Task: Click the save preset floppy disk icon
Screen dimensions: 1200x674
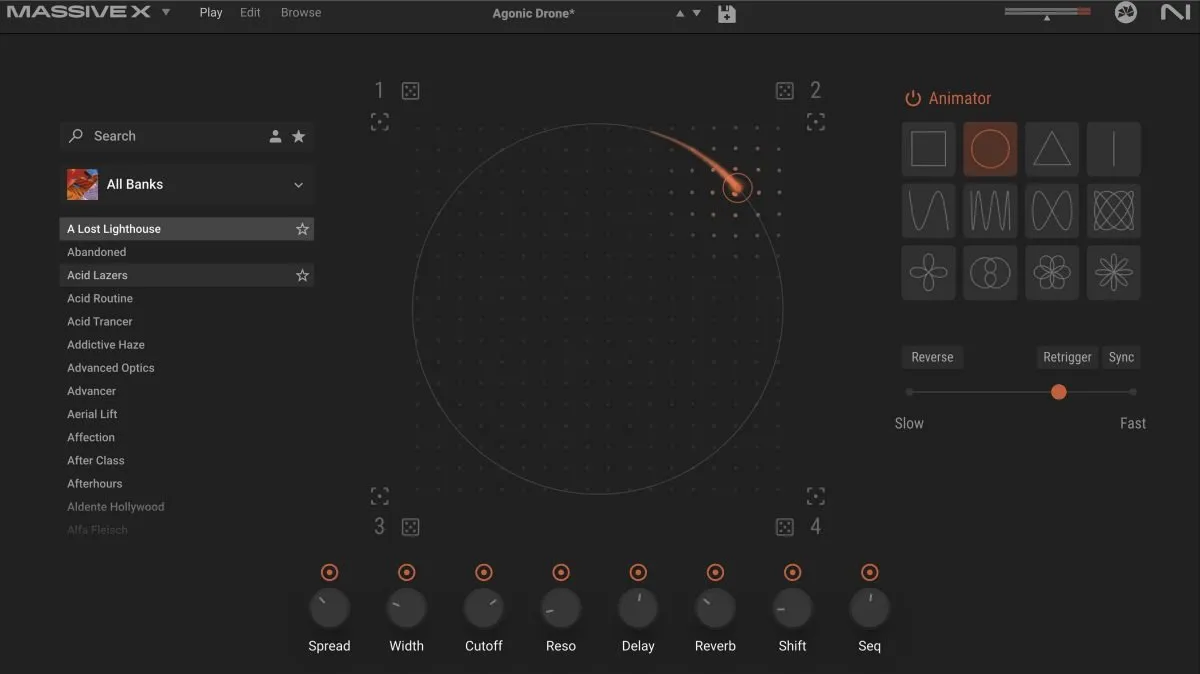Action: point(727,14)
